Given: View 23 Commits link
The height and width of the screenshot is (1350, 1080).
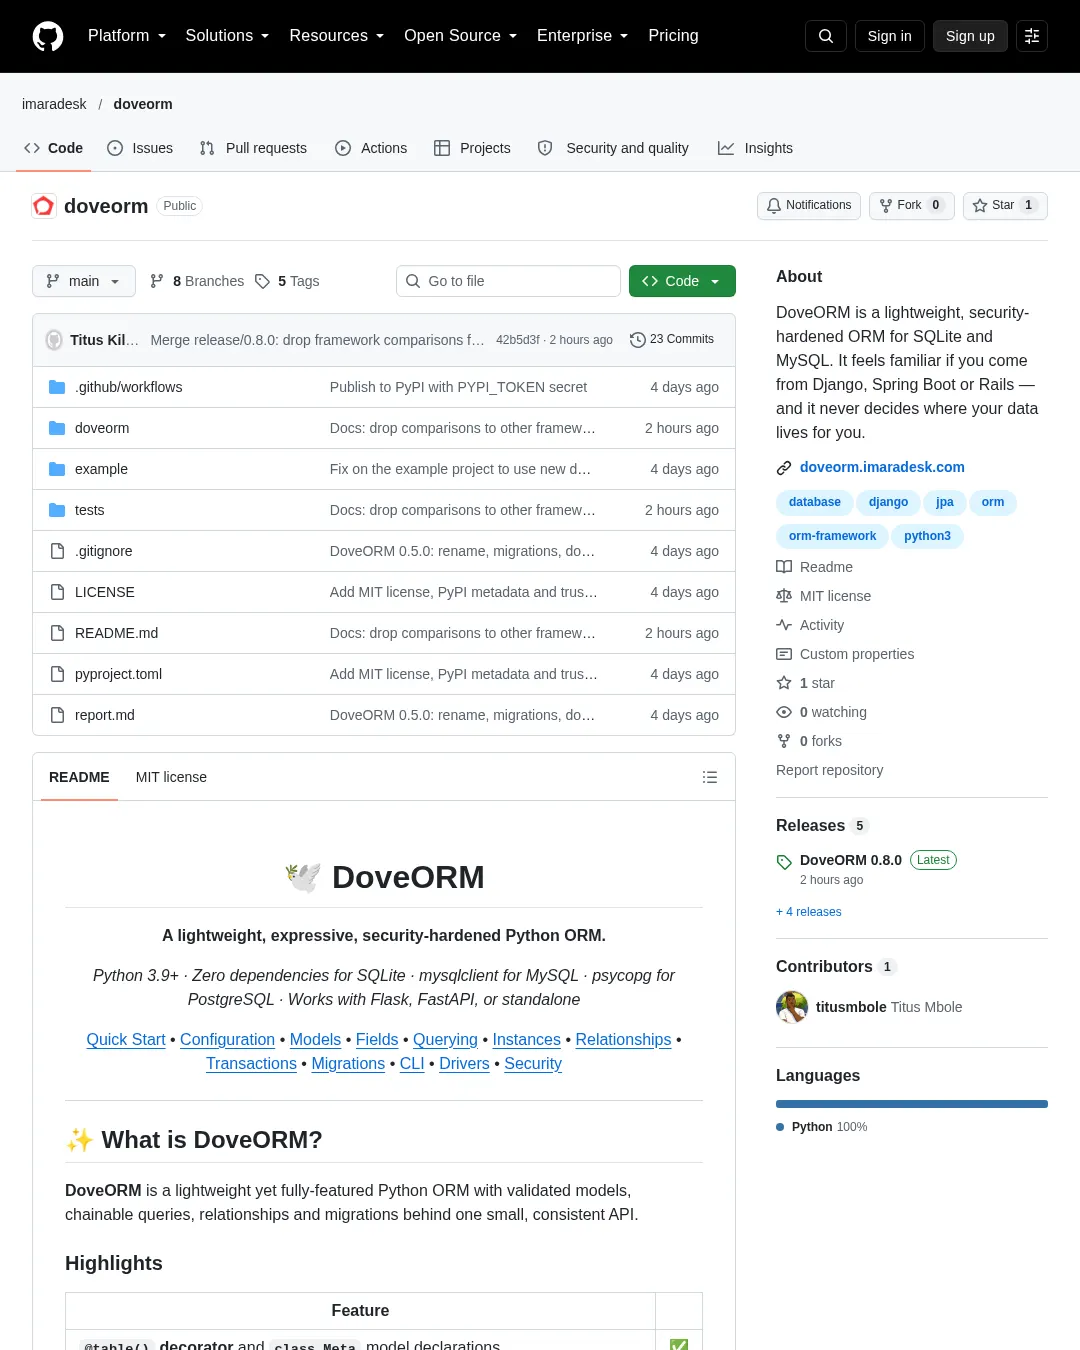Looking at the screenshot, I should (672, 340).
